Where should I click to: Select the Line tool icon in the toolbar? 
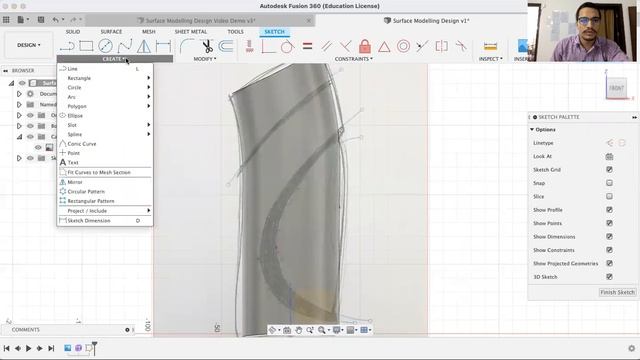point(67,46)
